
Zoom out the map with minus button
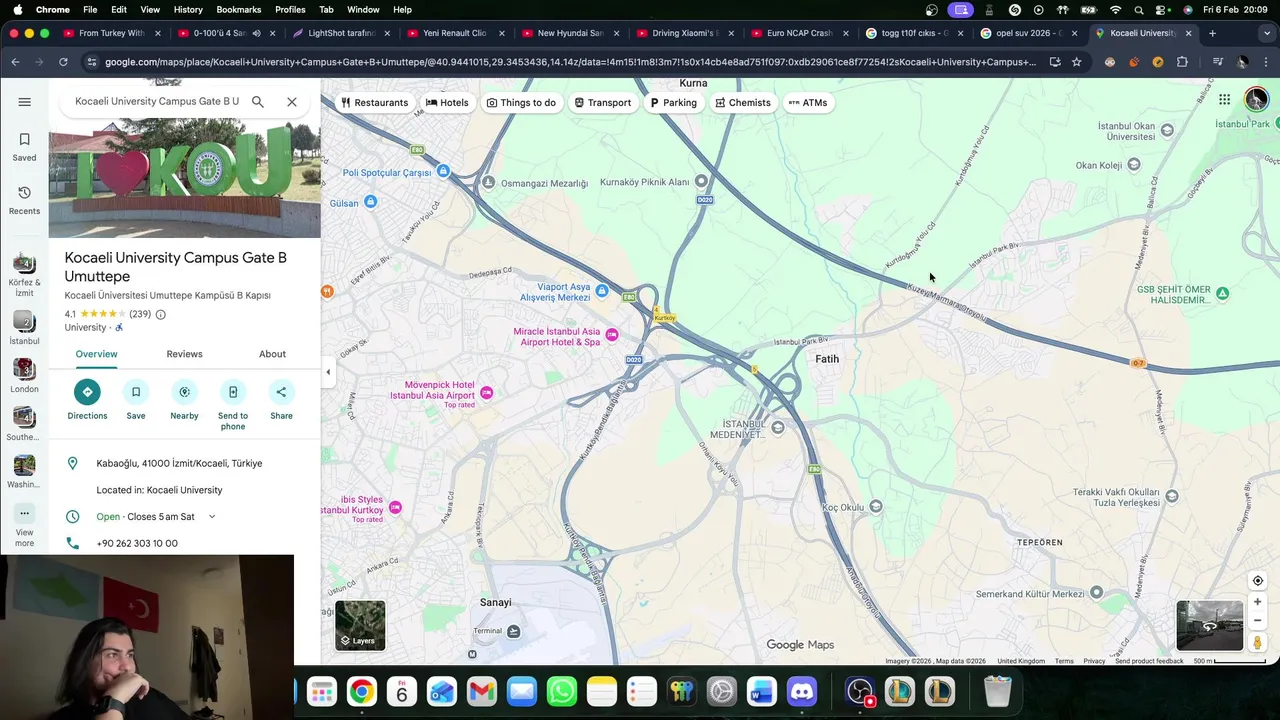[1258, 620]
